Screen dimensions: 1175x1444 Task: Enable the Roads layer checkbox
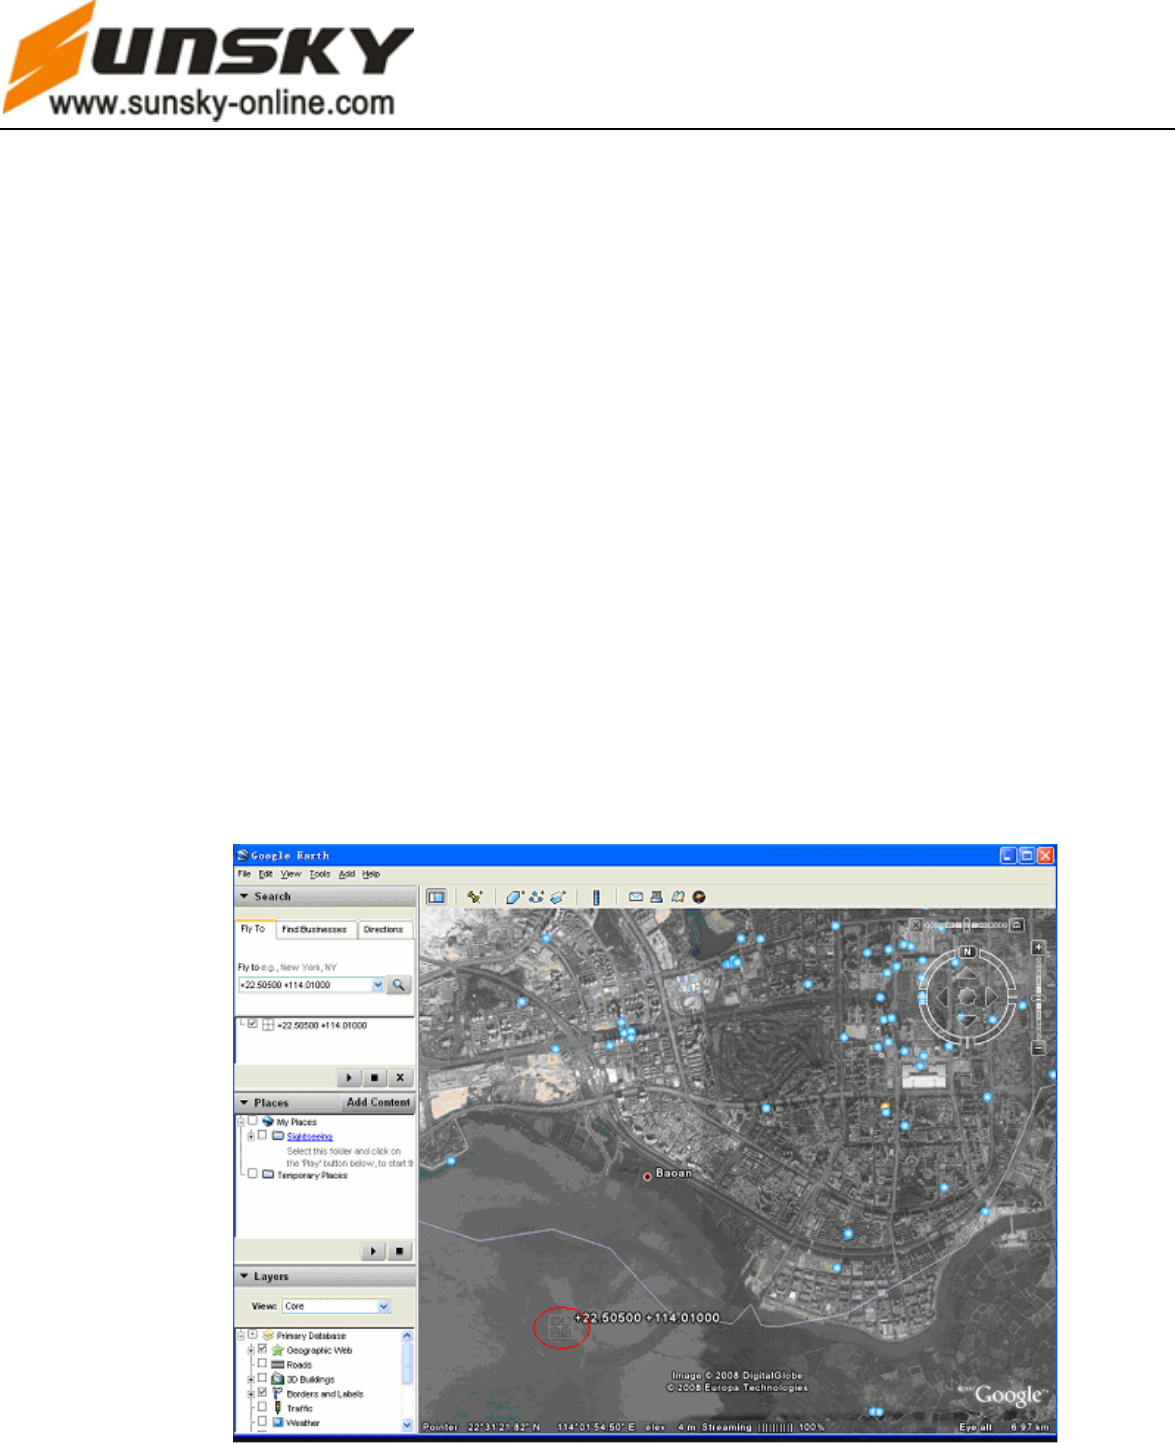click(x=263, y=1364)
